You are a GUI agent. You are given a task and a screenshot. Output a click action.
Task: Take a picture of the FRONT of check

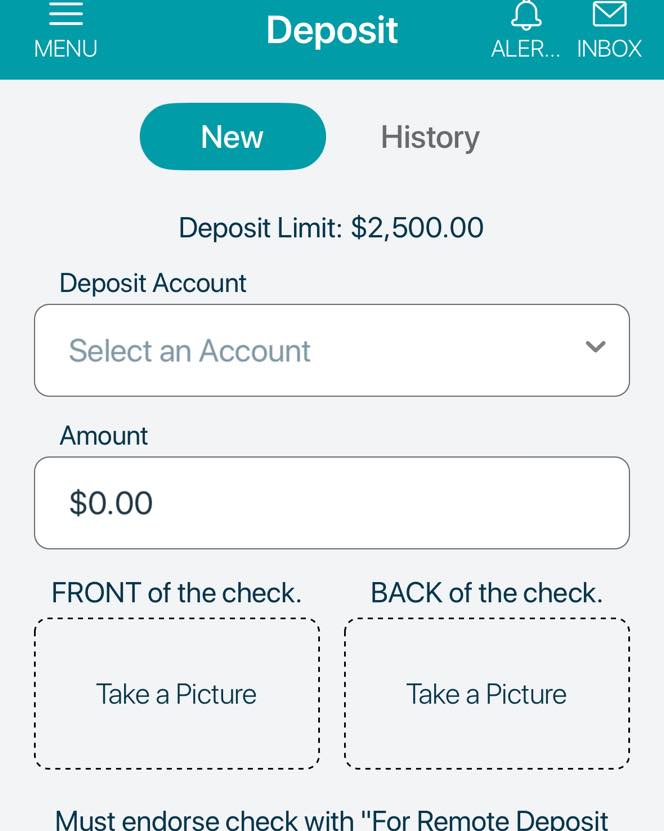point(176,693)
